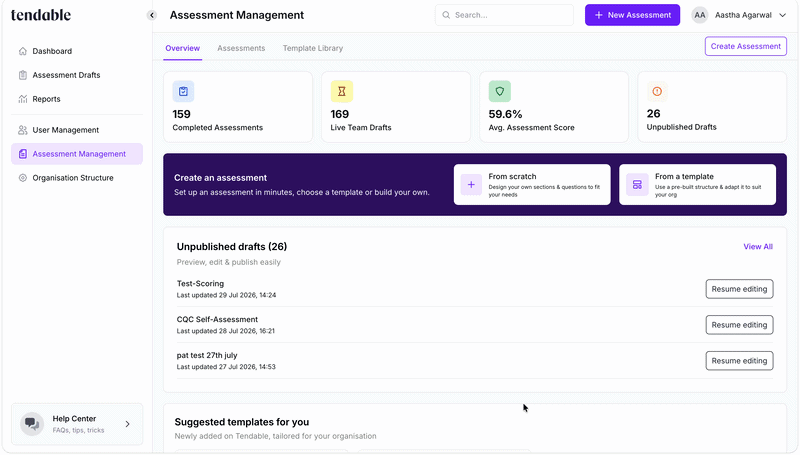Switch to the Template Library tab
This screenshot has width=800, height=455.
click(x=313, y=48)
